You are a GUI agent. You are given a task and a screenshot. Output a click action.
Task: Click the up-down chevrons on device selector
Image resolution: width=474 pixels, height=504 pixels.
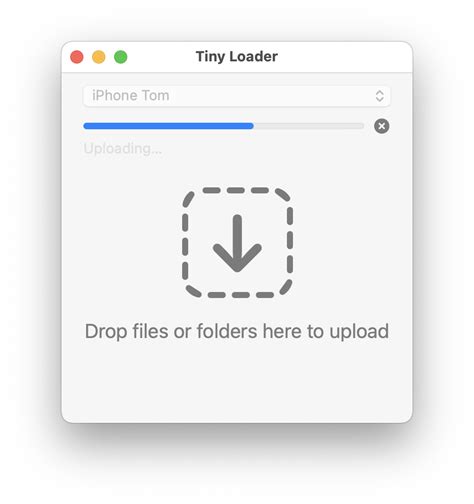(x=379, y=96)
